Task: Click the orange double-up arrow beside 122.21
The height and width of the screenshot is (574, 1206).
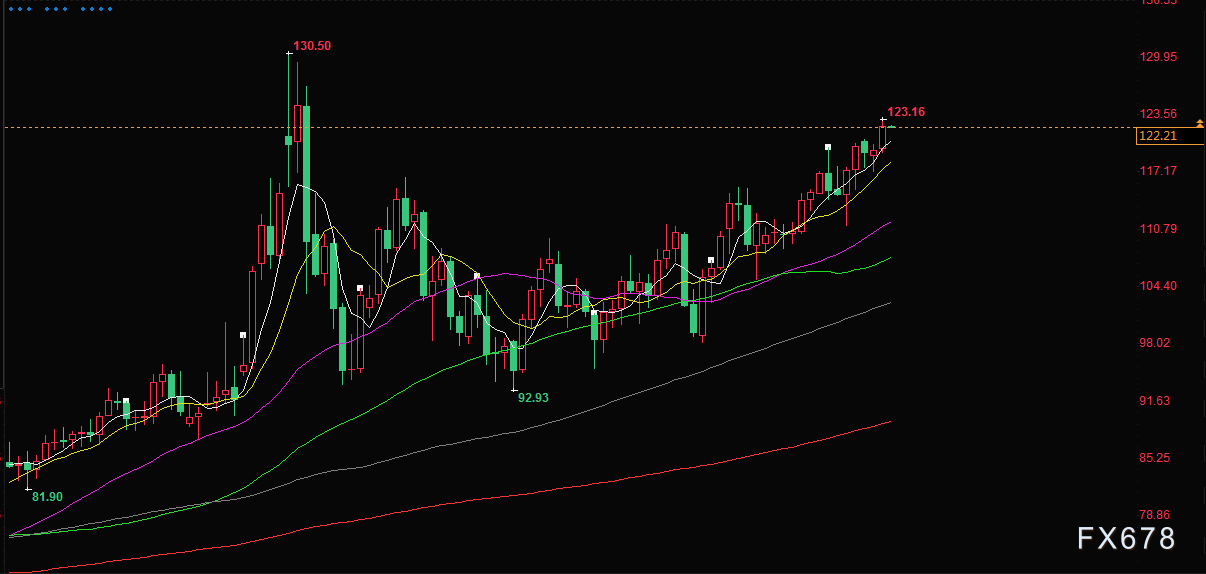Action: 1199,123
